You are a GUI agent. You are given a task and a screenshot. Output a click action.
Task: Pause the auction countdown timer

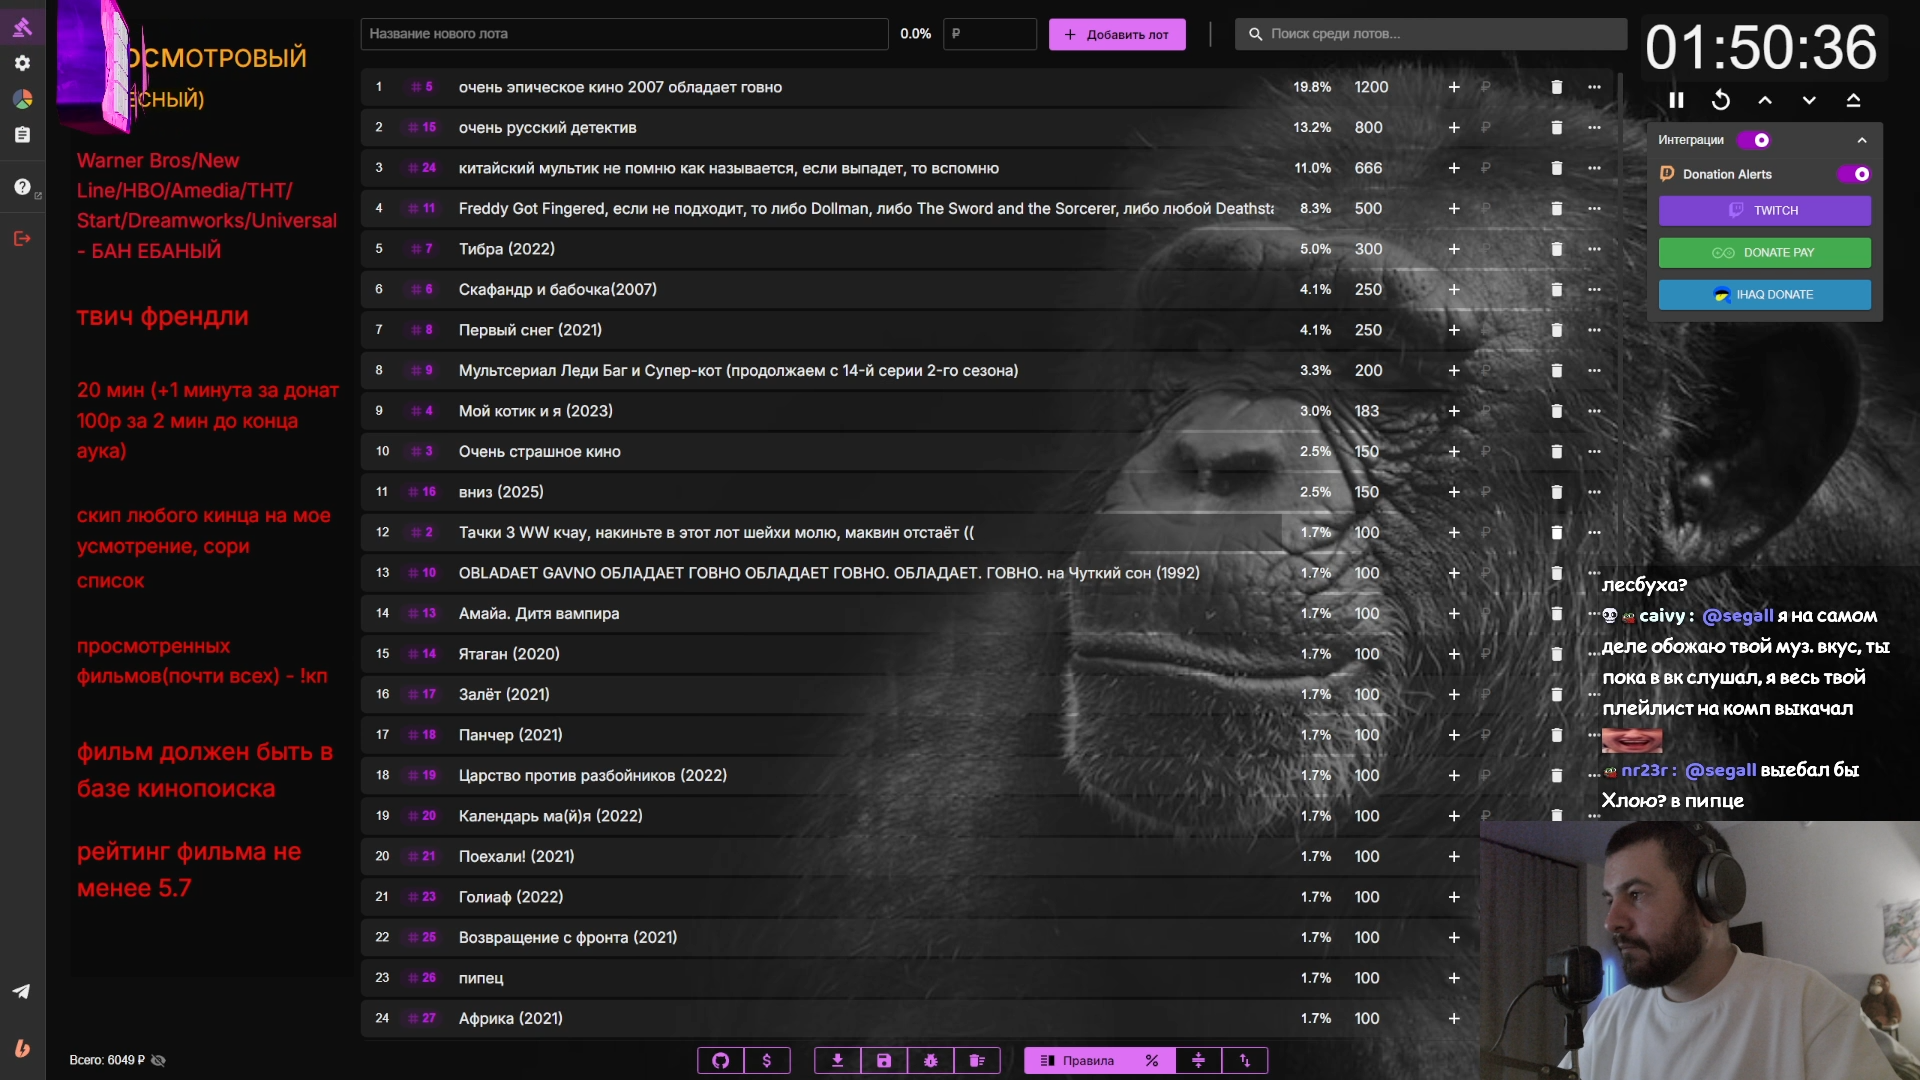pyautogui.click(x=1677, y=100)
